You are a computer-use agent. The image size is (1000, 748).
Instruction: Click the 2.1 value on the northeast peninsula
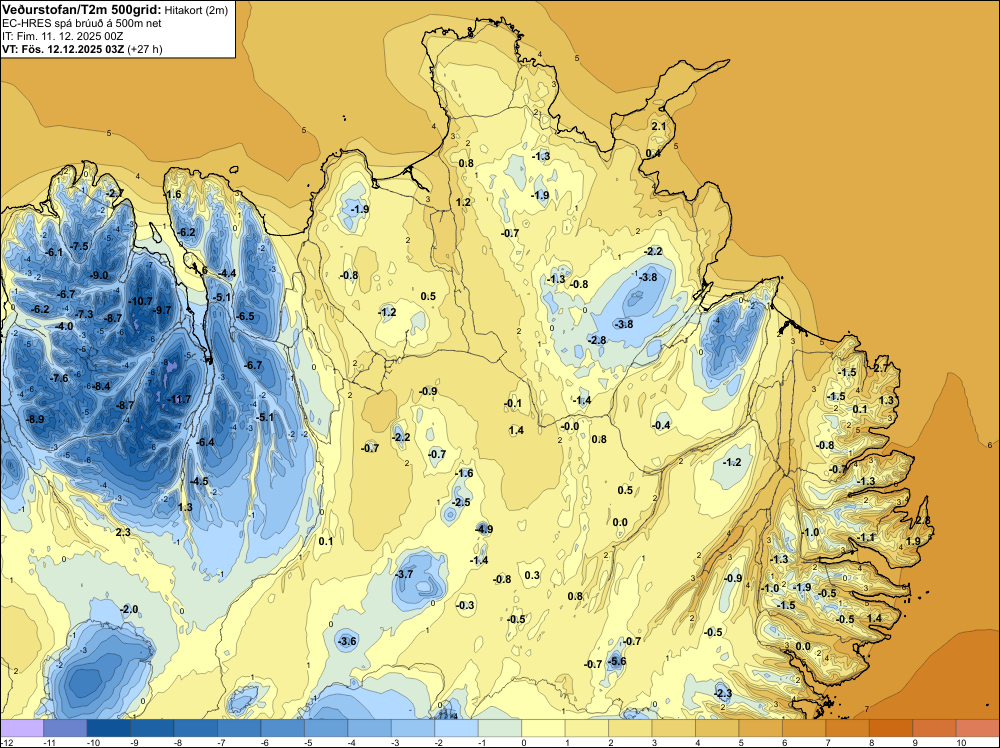[658, 126]
